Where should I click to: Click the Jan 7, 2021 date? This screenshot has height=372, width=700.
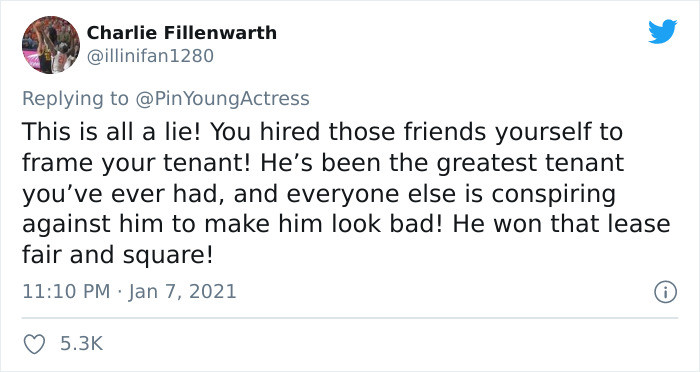point(182,292)
